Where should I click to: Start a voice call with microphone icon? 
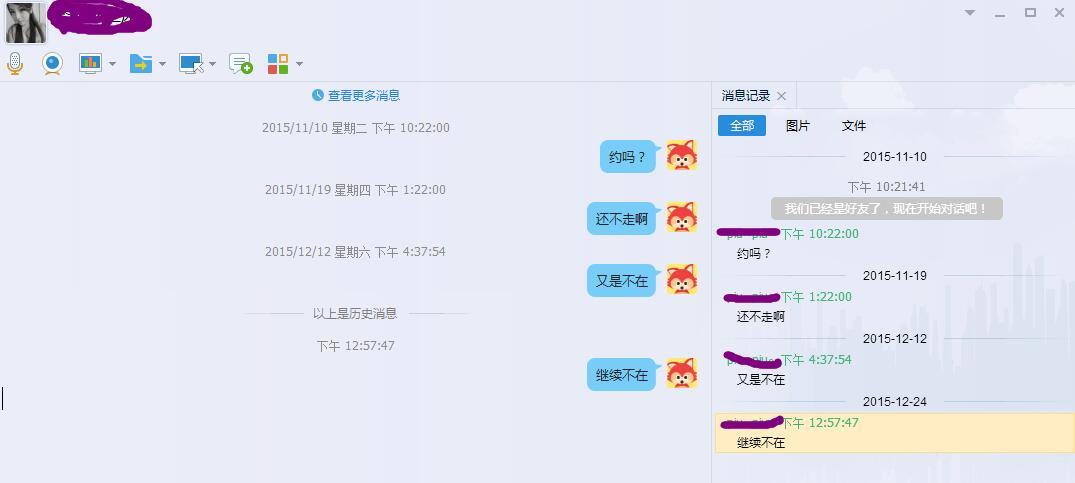15,63
